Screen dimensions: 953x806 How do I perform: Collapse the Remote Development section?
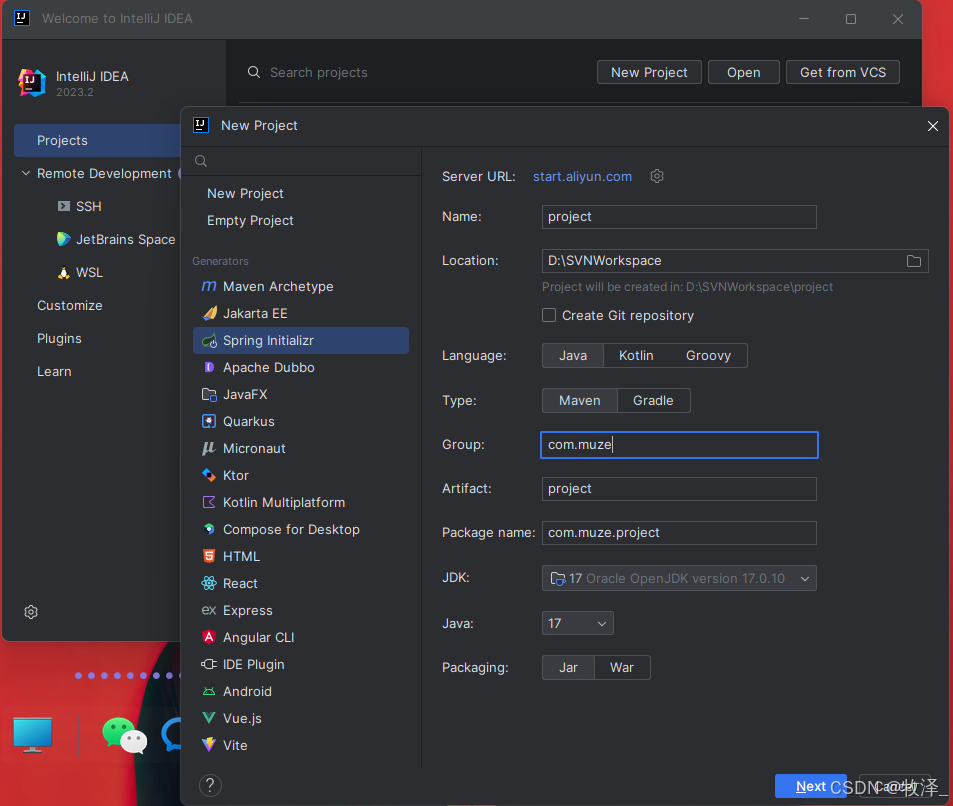tap(26, 173)
